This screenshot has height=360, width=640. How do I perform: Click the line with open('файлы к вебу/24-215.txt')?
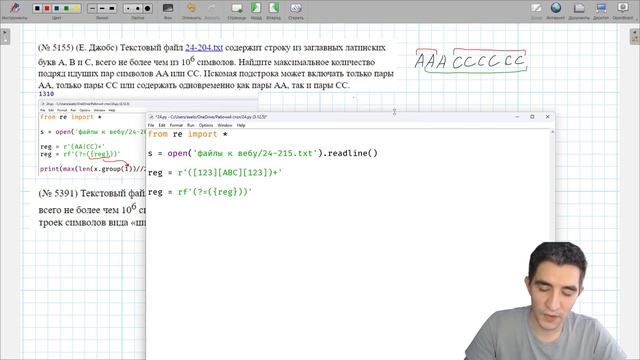(263, 153)
